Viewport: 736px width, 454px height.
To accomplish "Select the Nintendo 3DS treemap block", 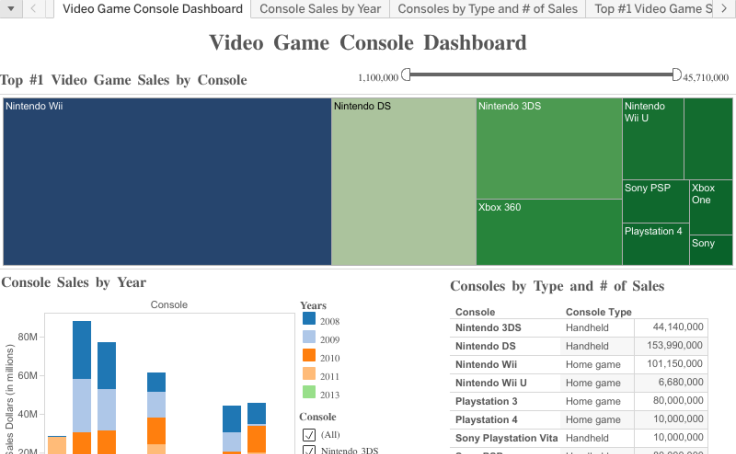I will click(x=549, y=148).
